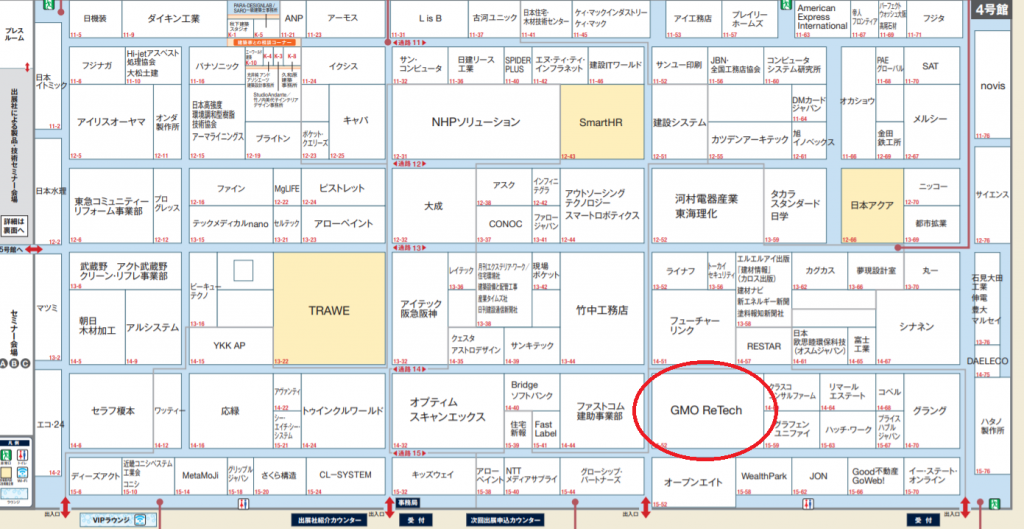Click the restroom icon below the MetaMoJi booth

point(245,503)
